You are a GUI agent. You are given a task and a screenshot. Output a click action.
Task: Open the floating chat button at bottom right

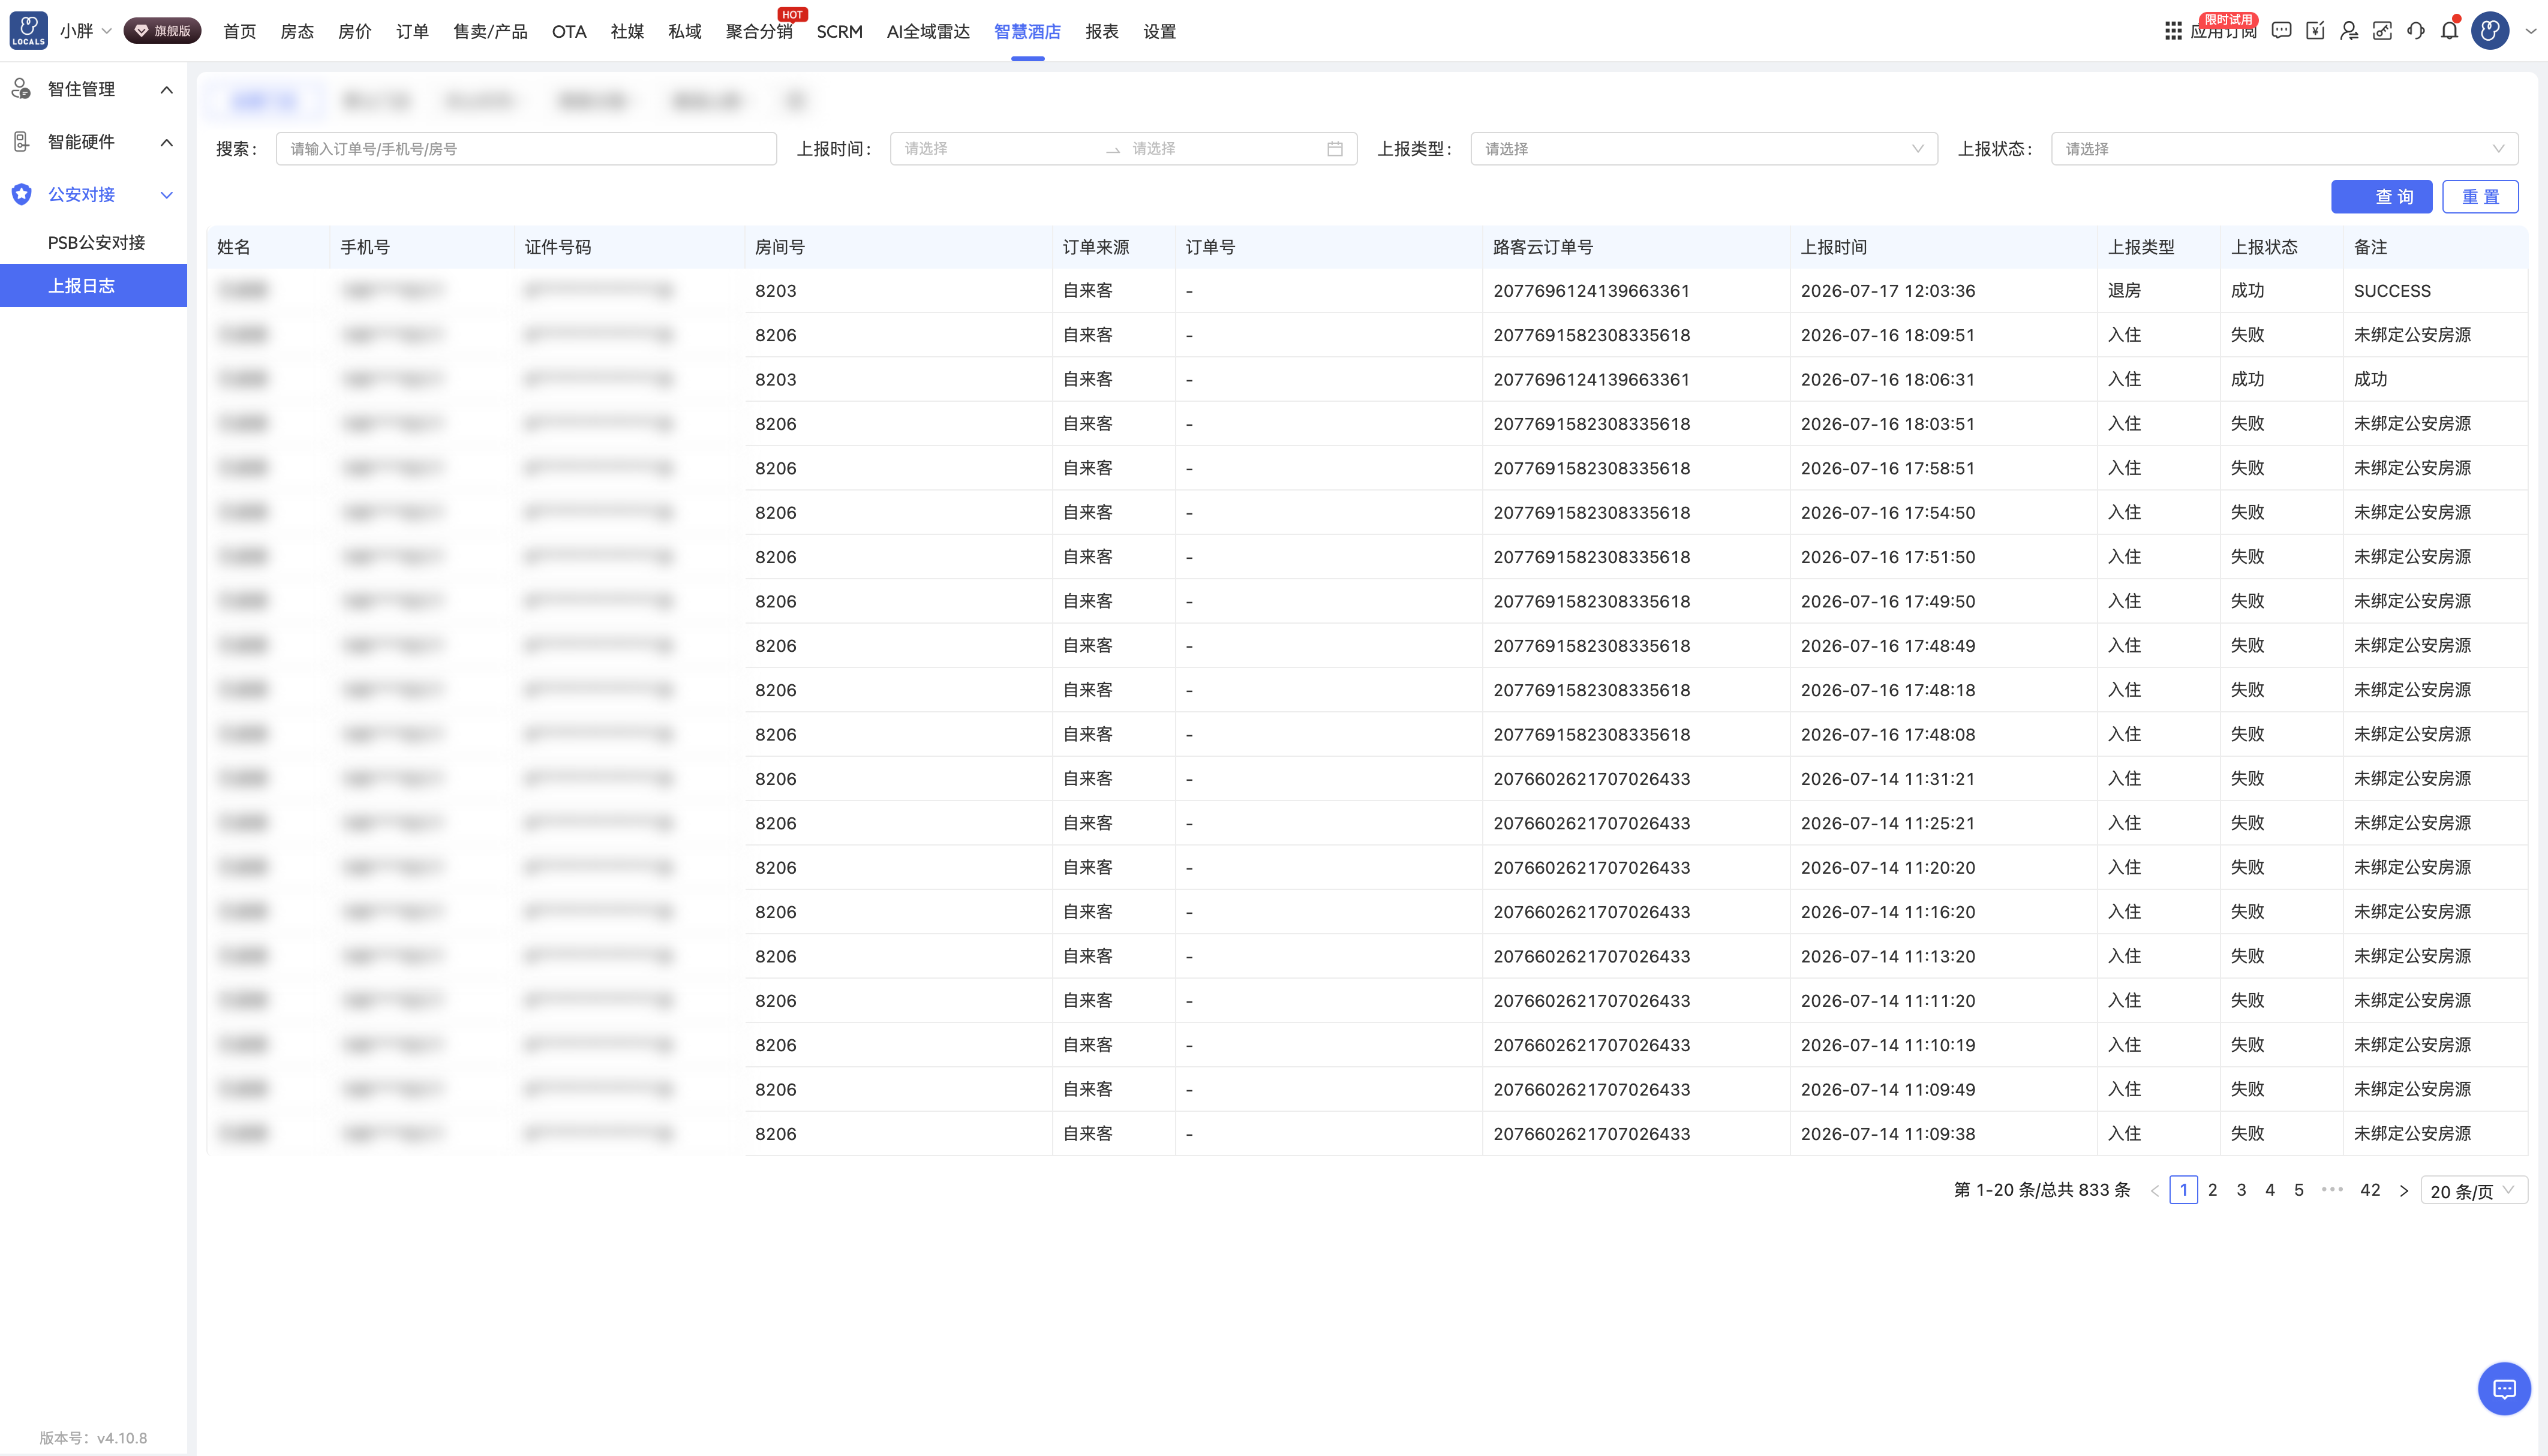click(2504, 1388)
